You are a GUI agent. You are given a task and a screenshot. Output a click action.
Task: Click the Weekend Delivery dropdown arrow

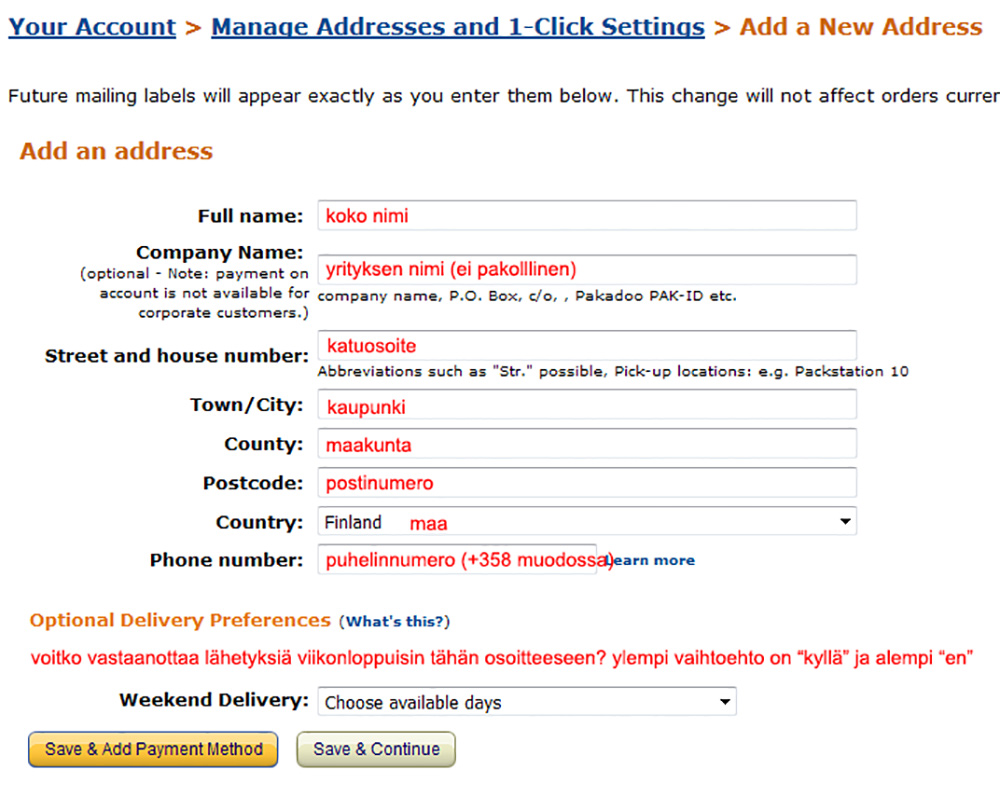(x=724, y=701)
